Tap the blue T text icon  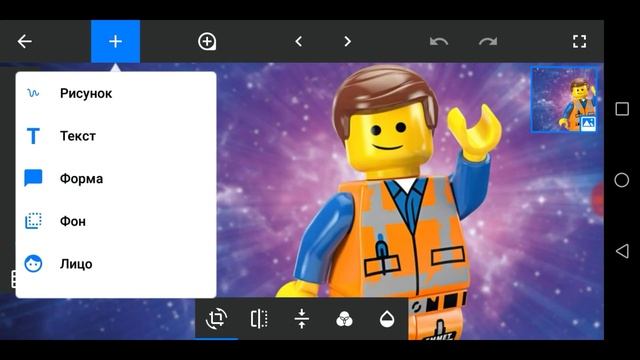click(x=33, y=136)
